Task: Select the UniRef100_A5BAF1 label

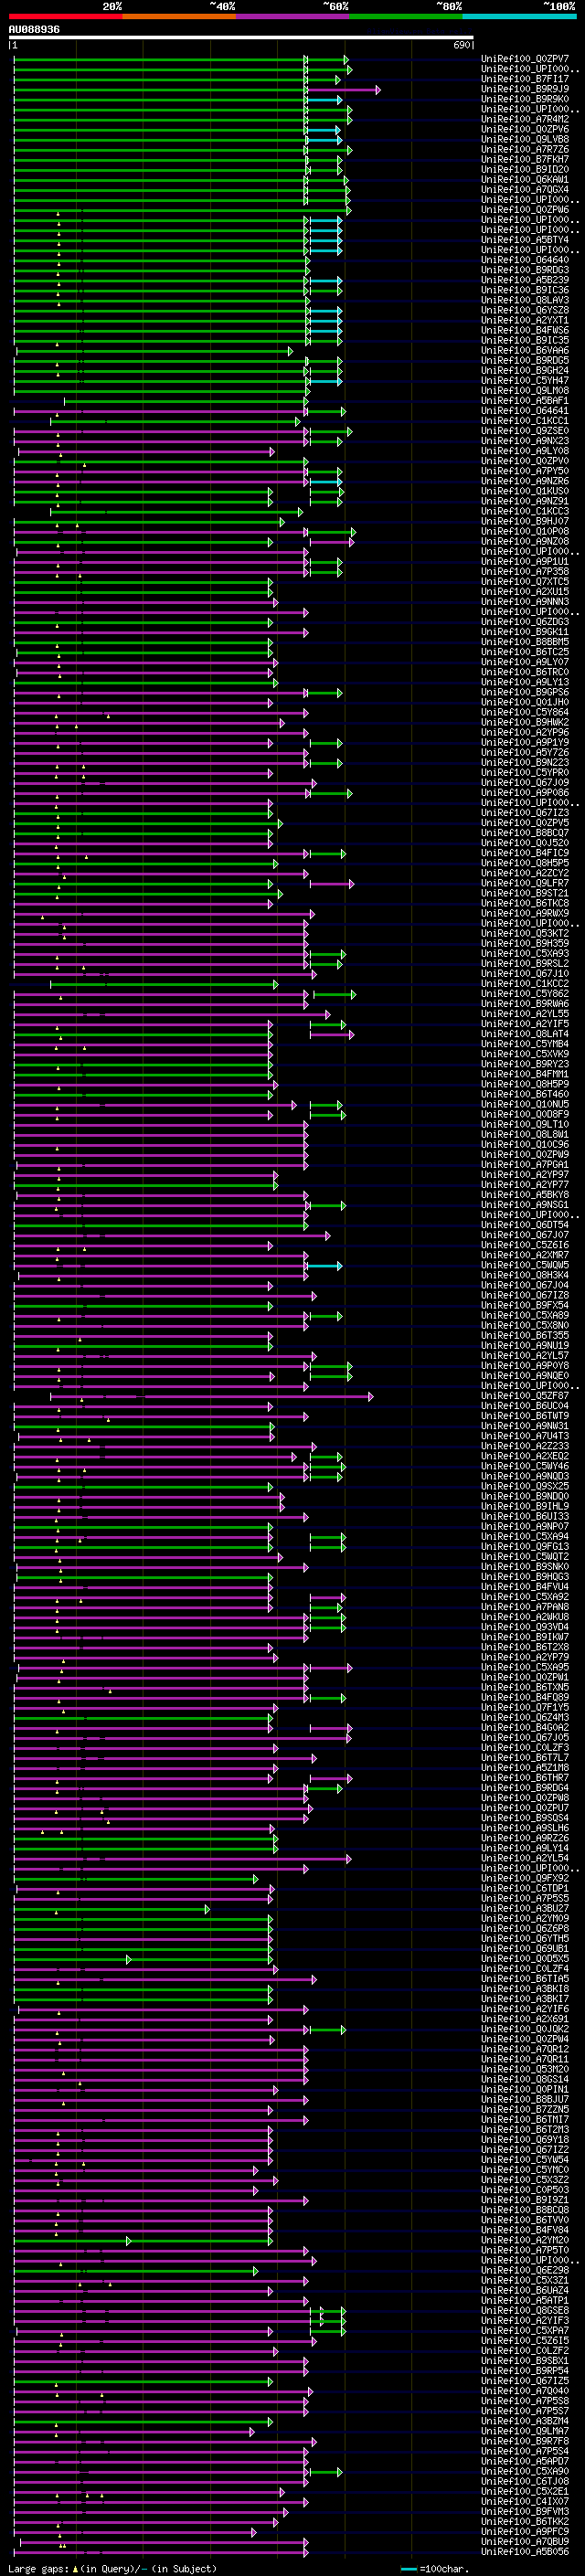Action: click(x=525, y=400)
